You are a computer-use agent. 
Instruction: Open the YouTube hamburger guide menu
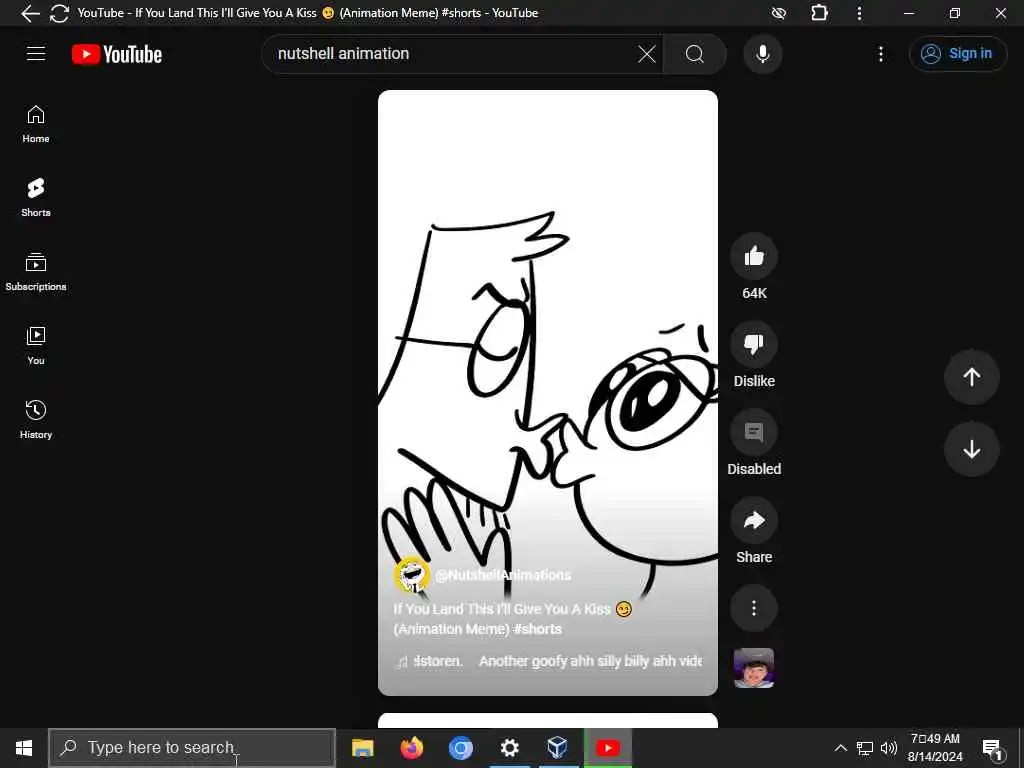click(36, 54)
